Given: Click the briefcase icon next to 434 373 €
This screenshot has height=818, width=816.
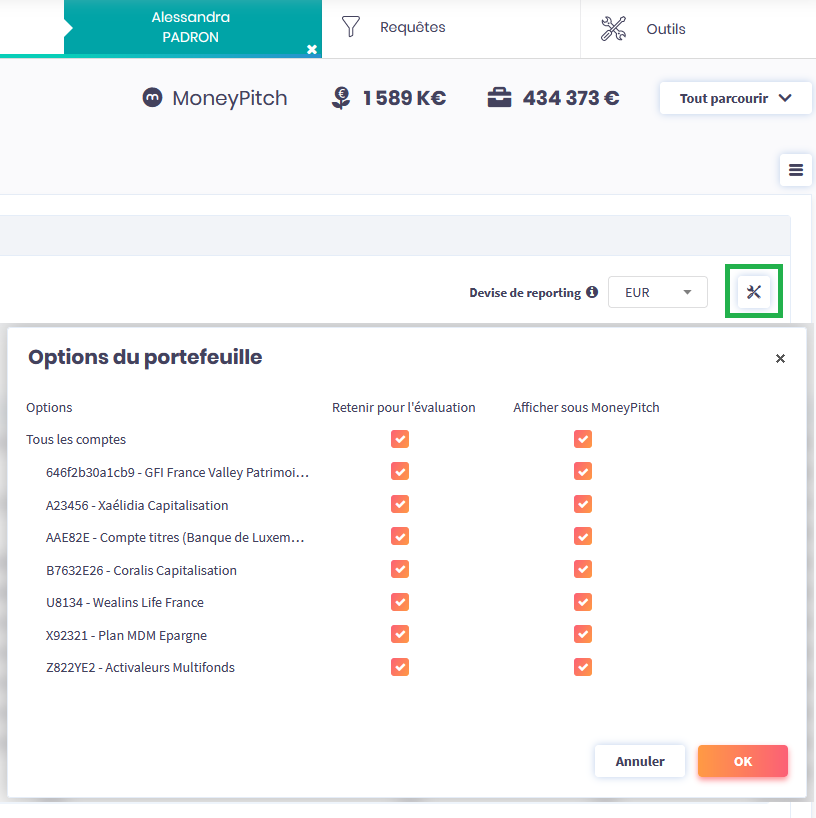Looking at the screenshot, I should [x=499, y=98].
